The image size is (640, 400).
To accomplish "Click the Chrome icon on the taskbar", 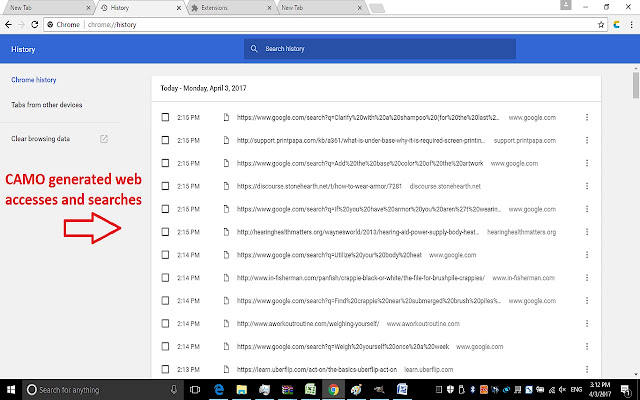I will tap(333, 389).
